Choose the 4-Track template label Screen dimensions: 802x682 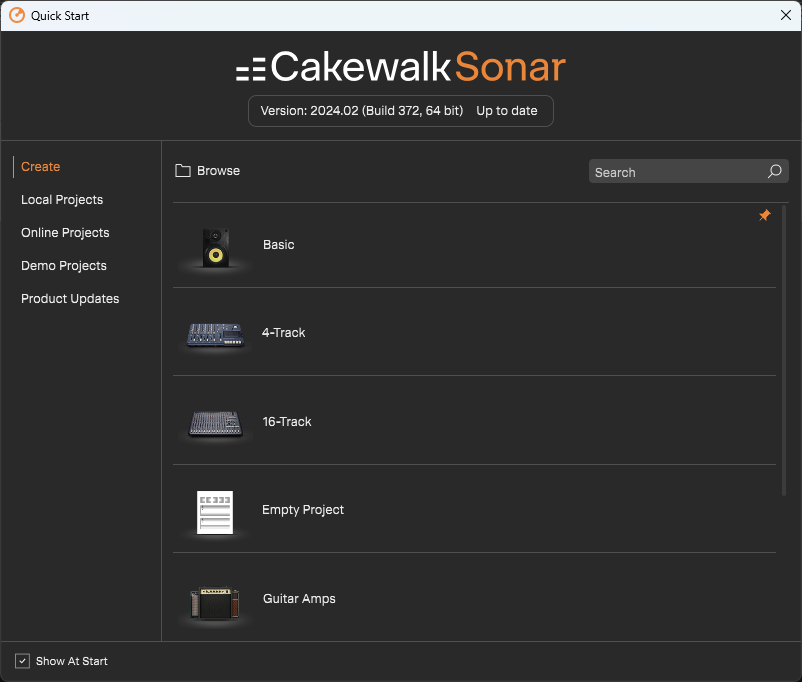[283, 333]
